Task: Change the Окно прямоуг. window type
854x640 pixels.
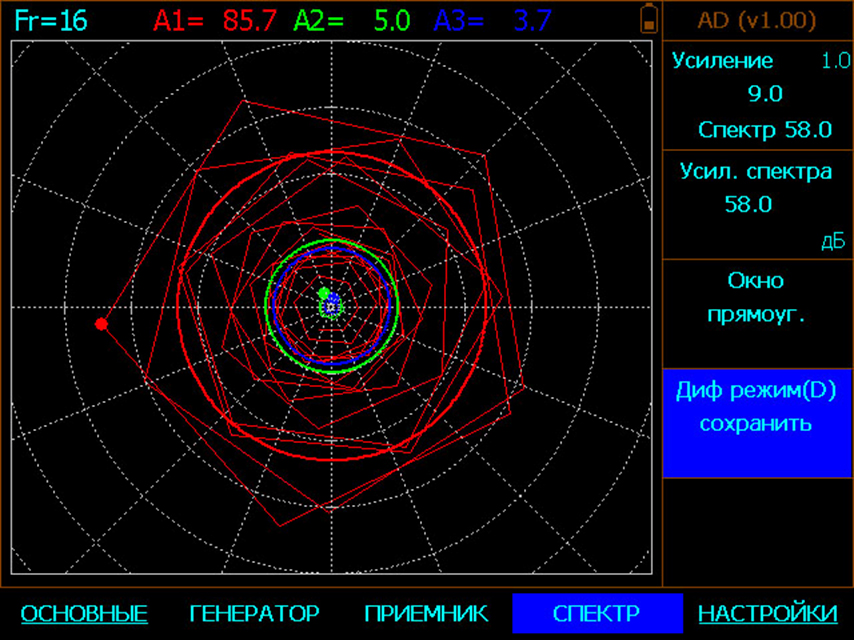Action: coord(757,297)
